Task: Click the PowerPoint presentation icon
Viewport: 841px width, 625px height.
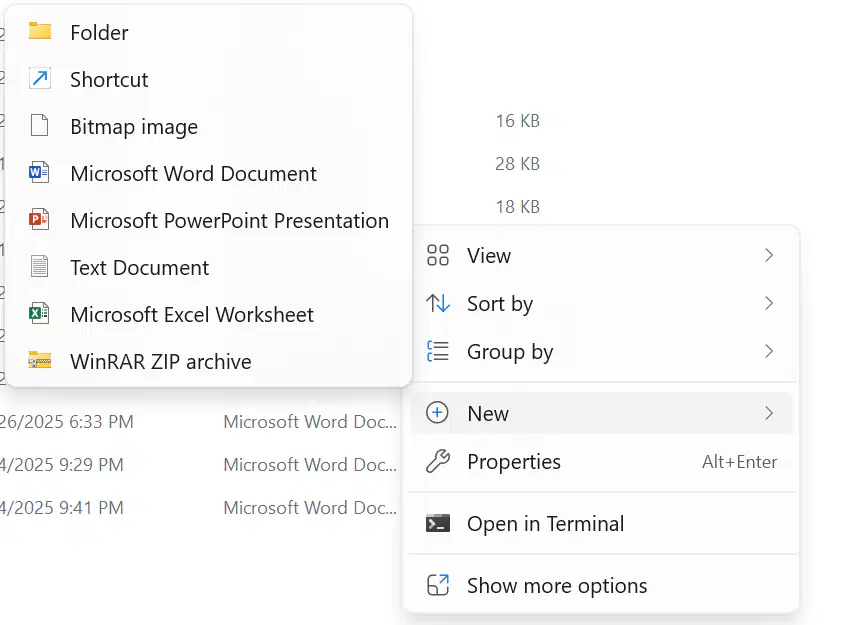Action: click(39, 219)
